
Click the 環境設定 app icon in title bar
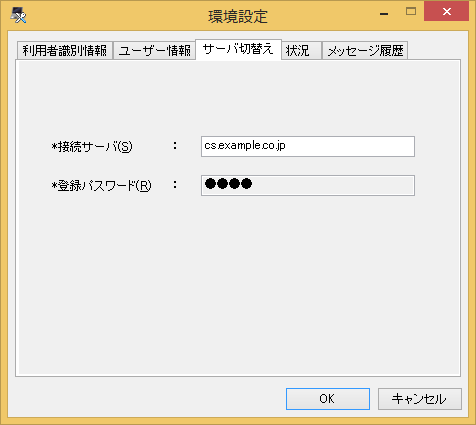pyautogui.click(x=18, y=15)
